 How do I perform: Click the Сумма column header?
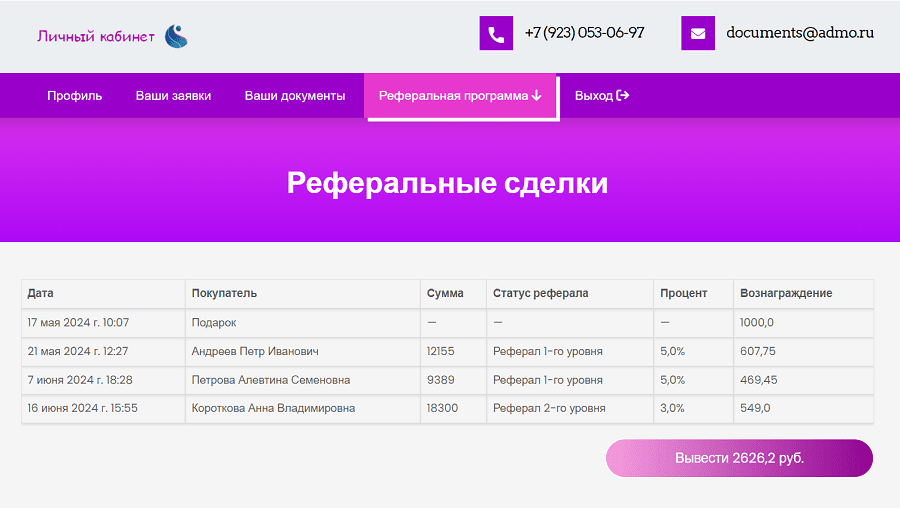[x=445, y=293]
